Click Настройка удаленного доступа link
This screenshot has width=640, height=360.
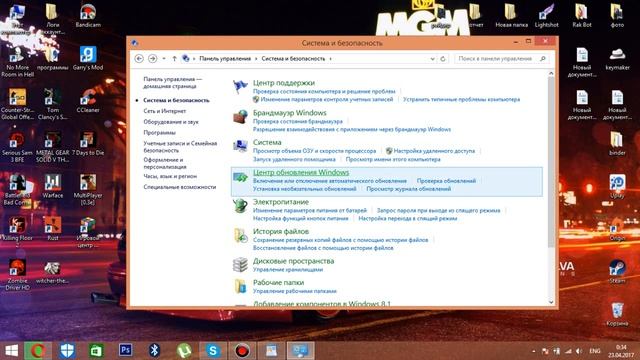[x=434, y=151]
